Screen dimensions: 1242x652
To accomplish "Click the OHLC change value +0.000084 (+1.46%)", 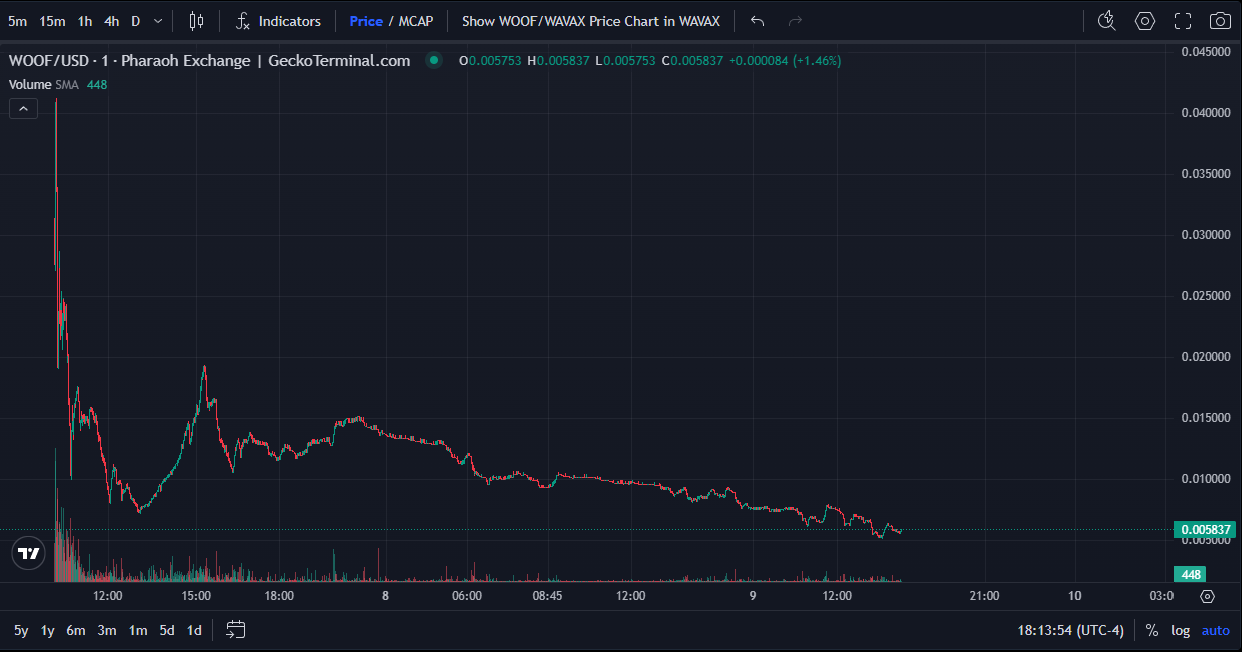I will 785,61.
